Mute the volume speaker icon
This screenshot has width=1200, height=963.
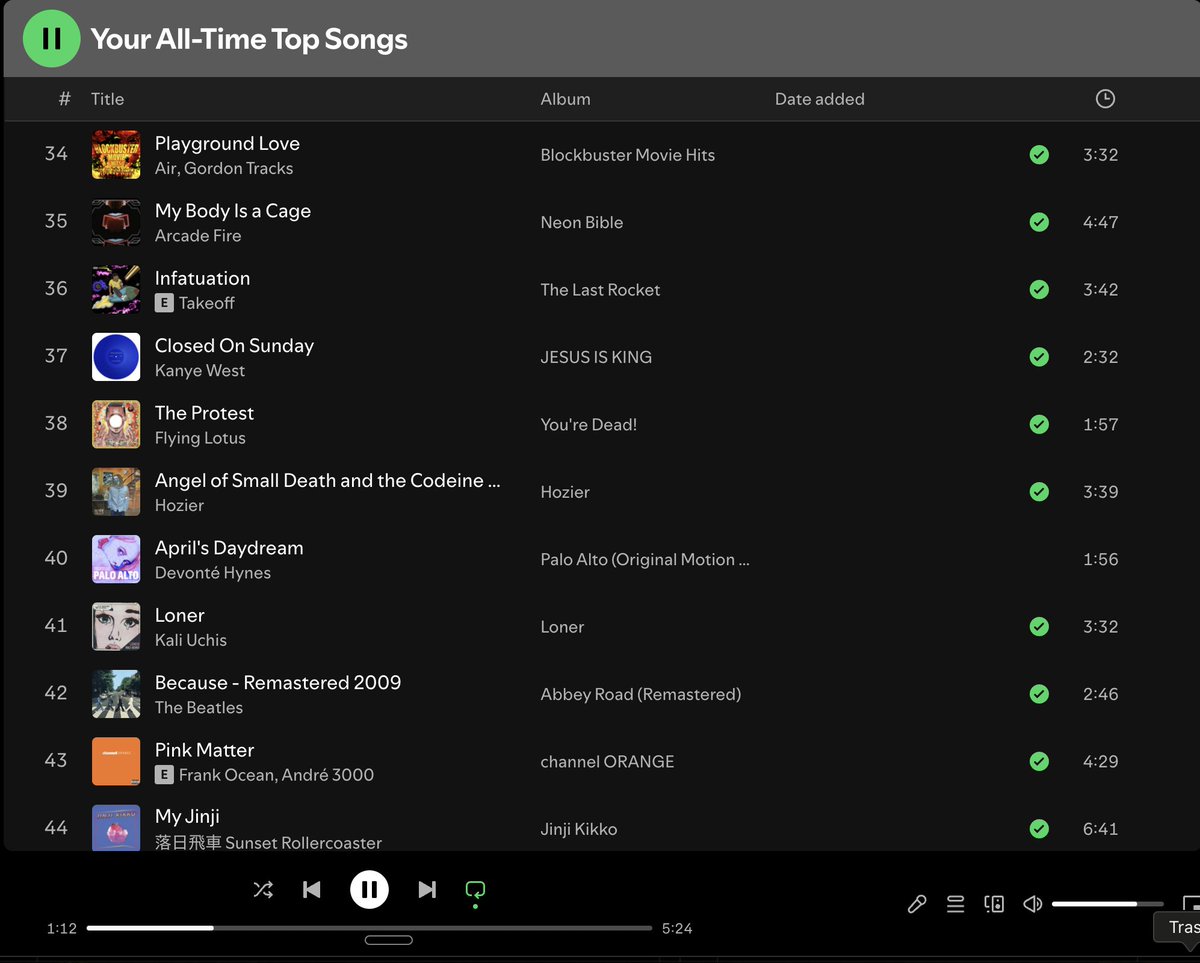[x=1033, y=904]
